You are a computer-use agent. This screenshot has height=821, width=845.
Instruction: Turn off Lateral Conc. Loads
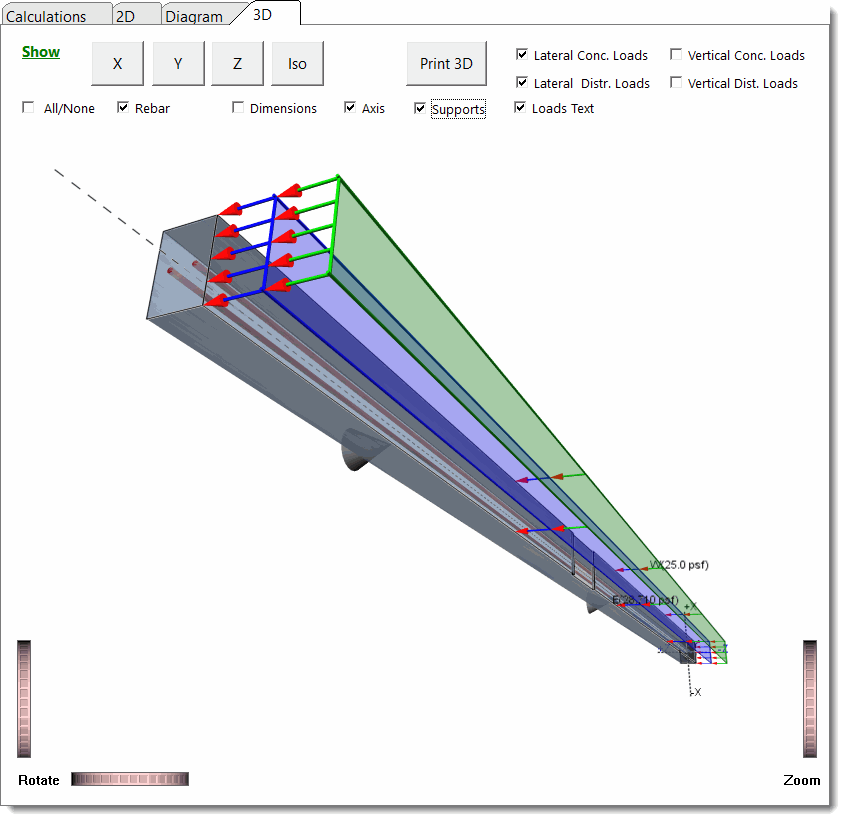pyautogui.click(x=522, y=55)
